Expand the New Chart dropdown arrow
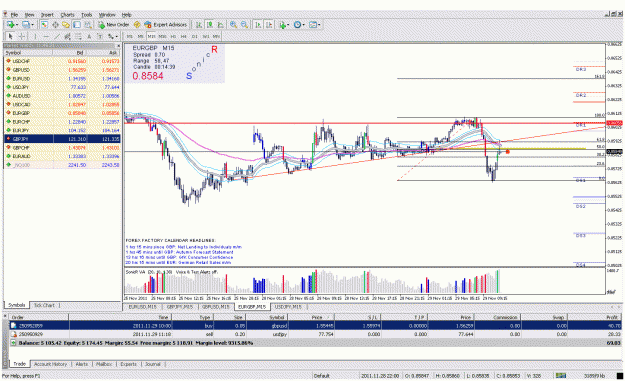 (17, 25)
